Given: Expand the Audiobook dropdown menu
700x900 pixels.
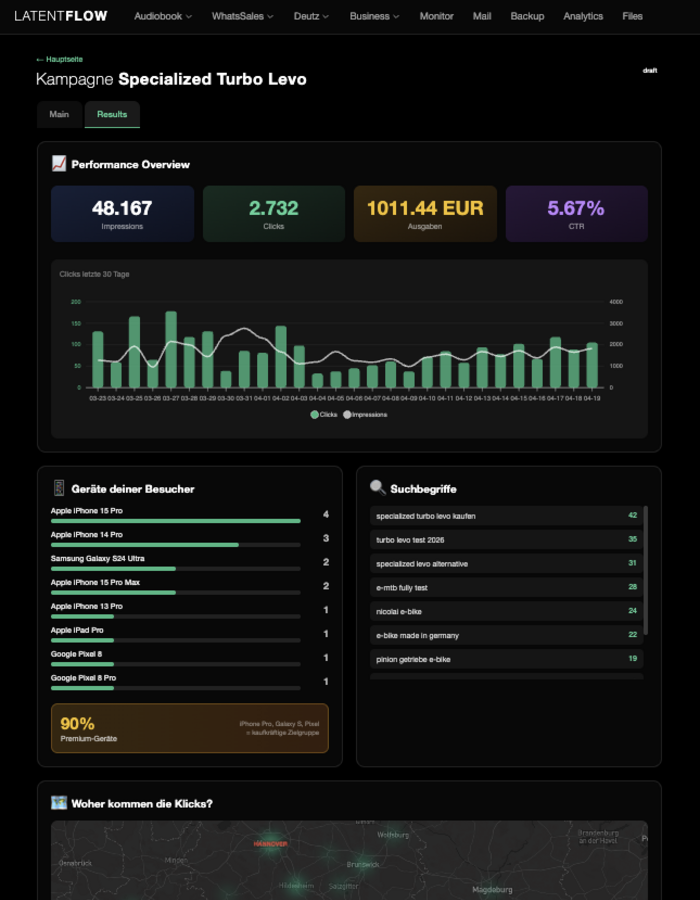Looking at the screenshot, I should (x=164, y=17).
